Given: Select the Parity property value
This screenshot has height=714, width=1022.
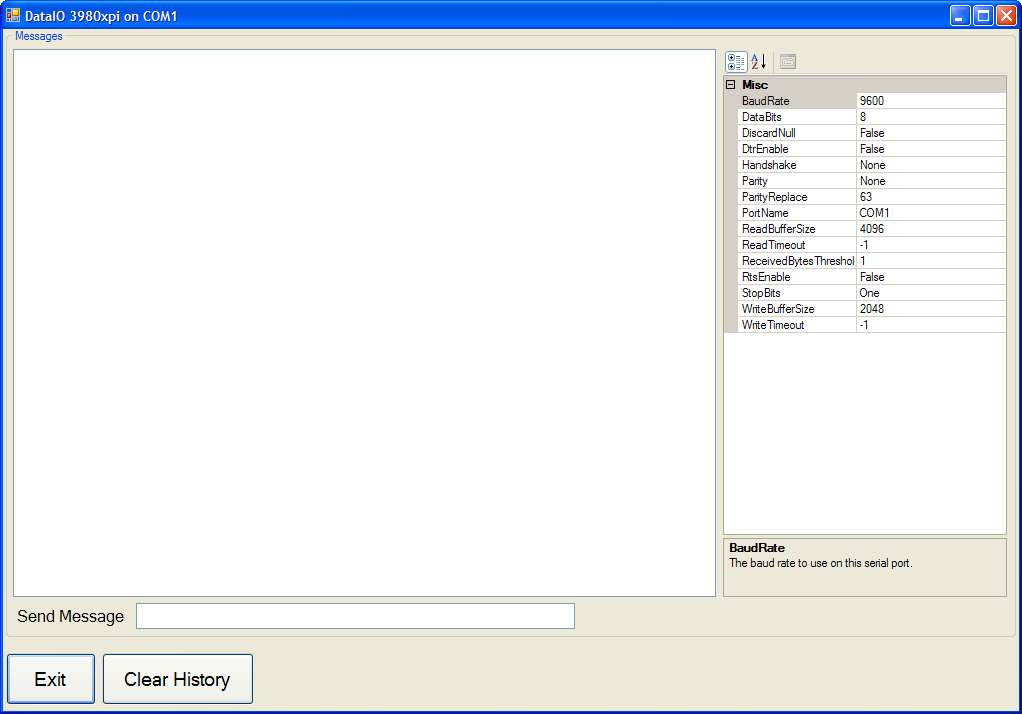Looking at the screenshot, I should click(x=931, y=181).
